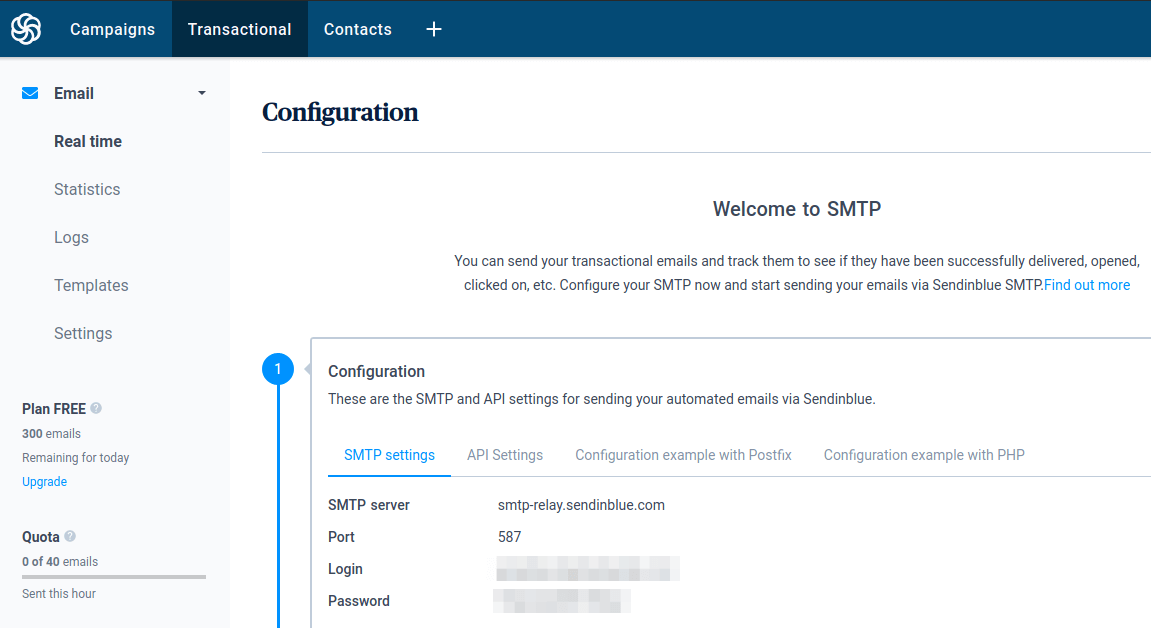Viewport: 1151px width, 628px height.
Task: Collapse the Email section dropdown arrow
Action: point(202,93)
